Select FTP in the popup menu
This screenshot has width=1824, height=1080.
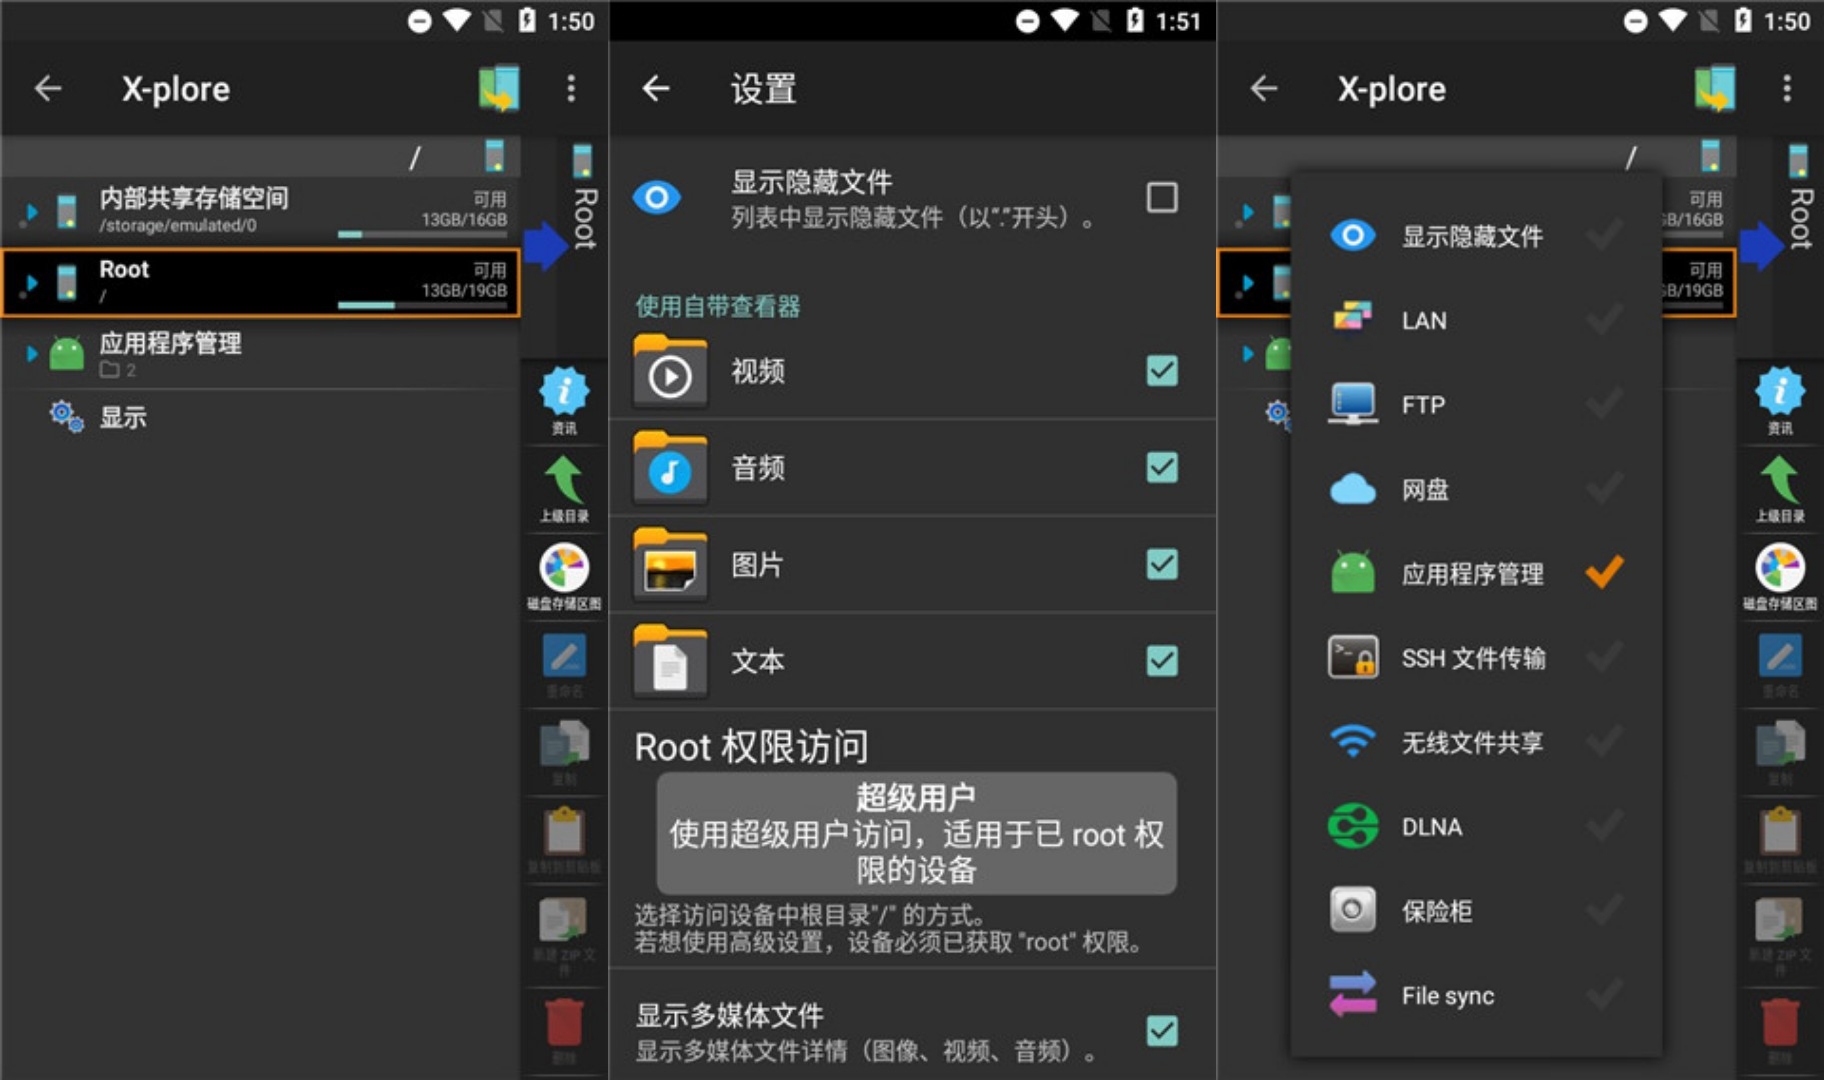1476,405
